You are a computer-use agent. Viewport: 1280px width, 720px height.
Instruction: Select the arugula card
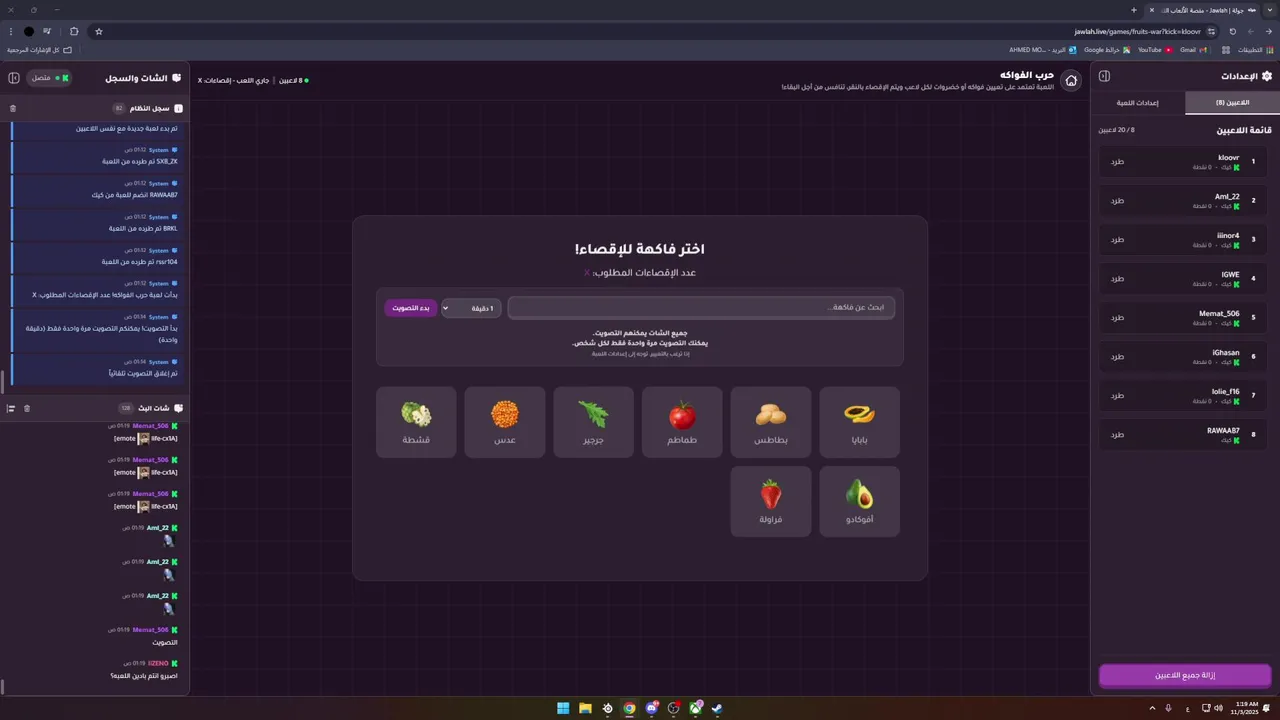click(594, 422)
